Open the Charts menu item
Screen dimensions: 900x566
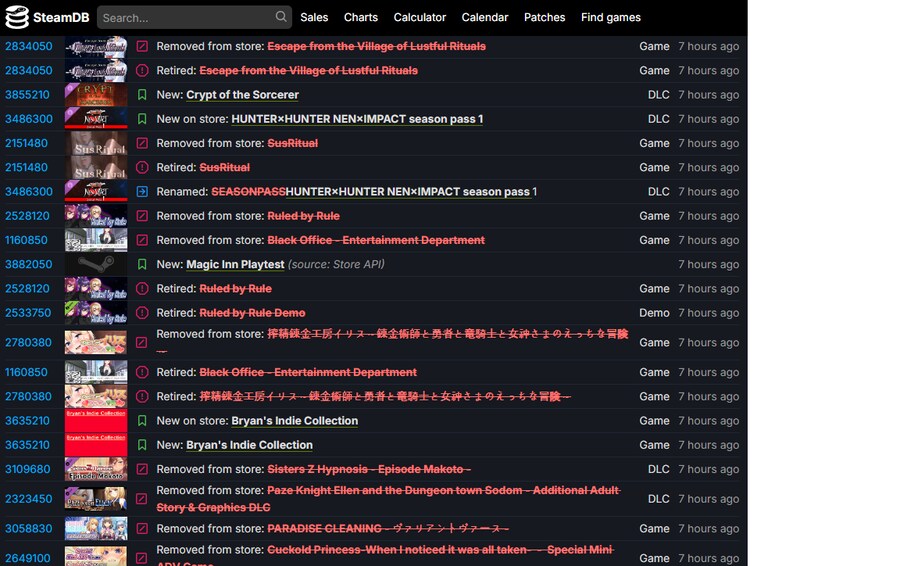(360, 17)
